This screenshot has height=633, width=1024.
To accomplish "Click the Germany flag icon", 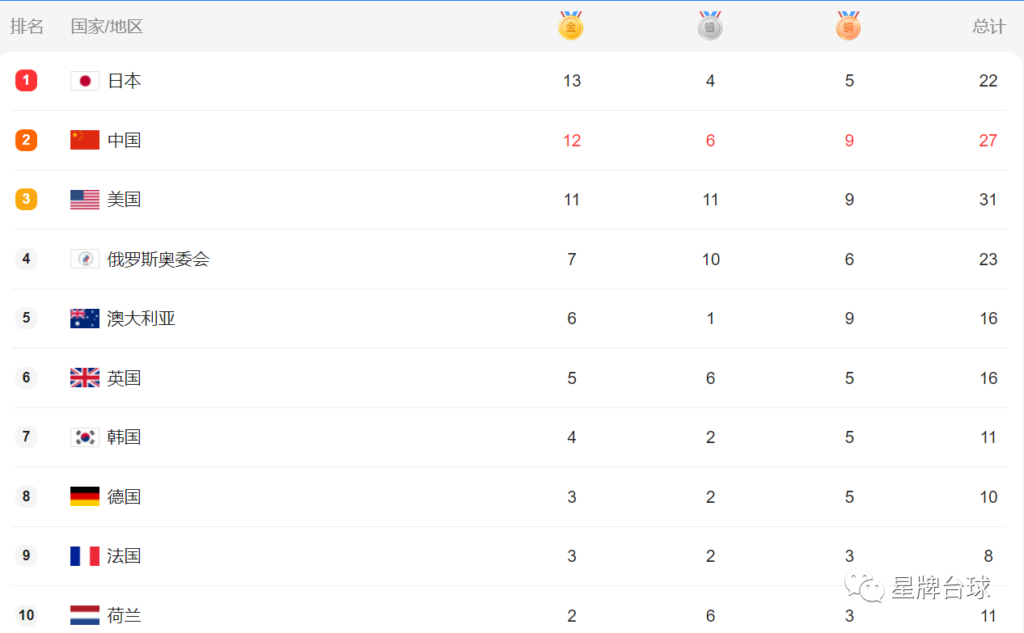I will (85, 496).
